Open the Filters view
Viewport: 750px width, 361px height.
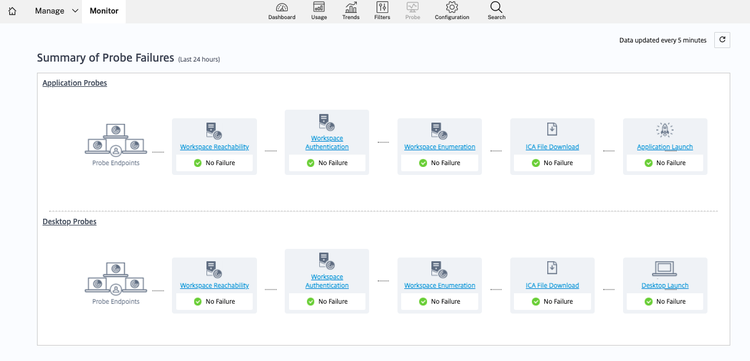point(382,11)
